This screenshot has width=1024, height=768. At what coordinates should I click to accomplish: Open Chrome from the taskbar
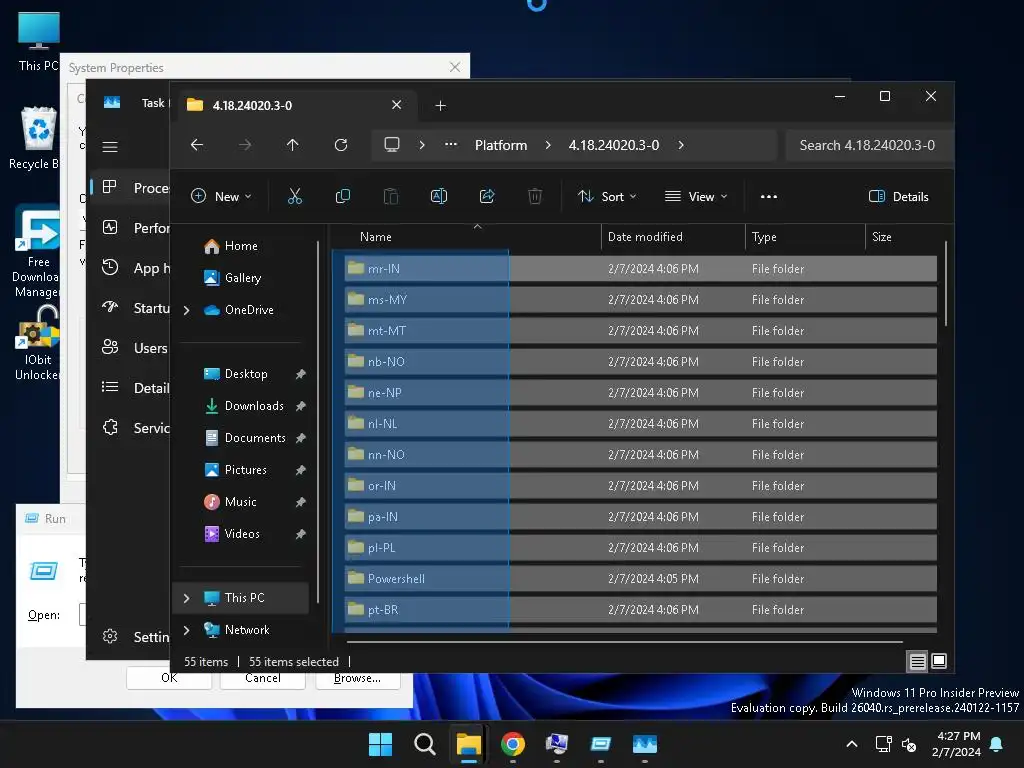coord(513,744)
